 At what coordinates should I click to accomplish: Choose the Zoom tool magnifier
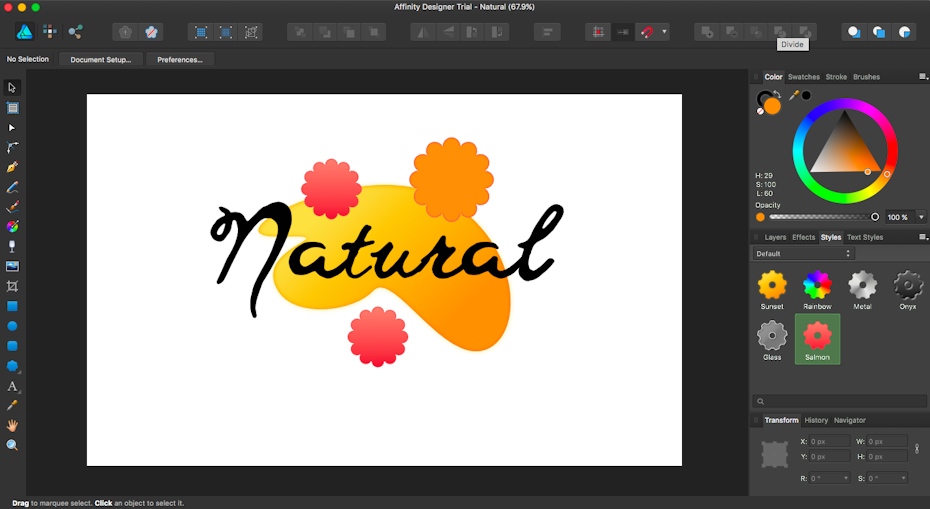[12, 445]
